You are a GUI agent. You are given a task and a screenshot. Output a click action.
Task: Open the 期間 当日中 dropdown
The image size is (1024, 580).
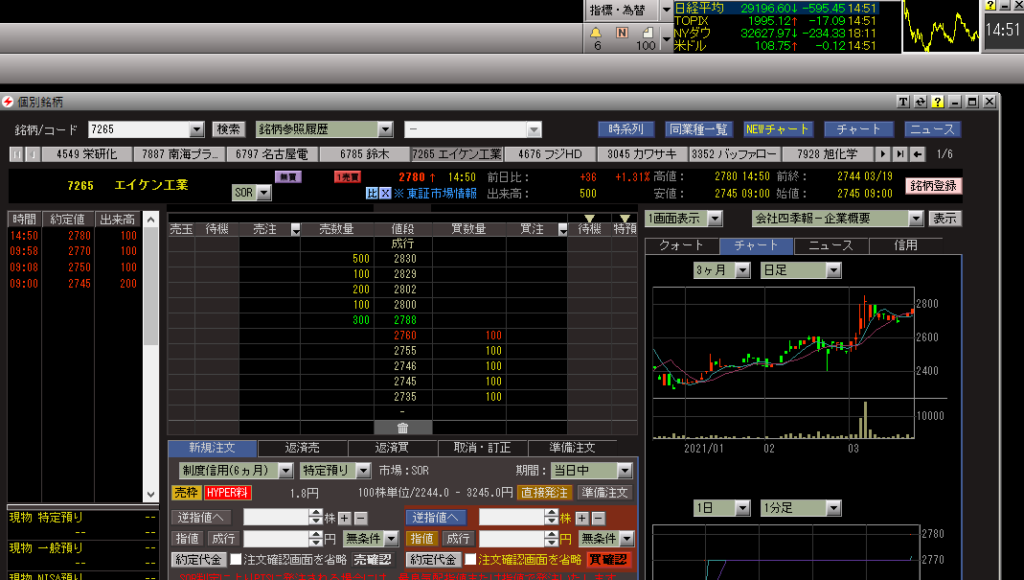[x=624, y=470]
